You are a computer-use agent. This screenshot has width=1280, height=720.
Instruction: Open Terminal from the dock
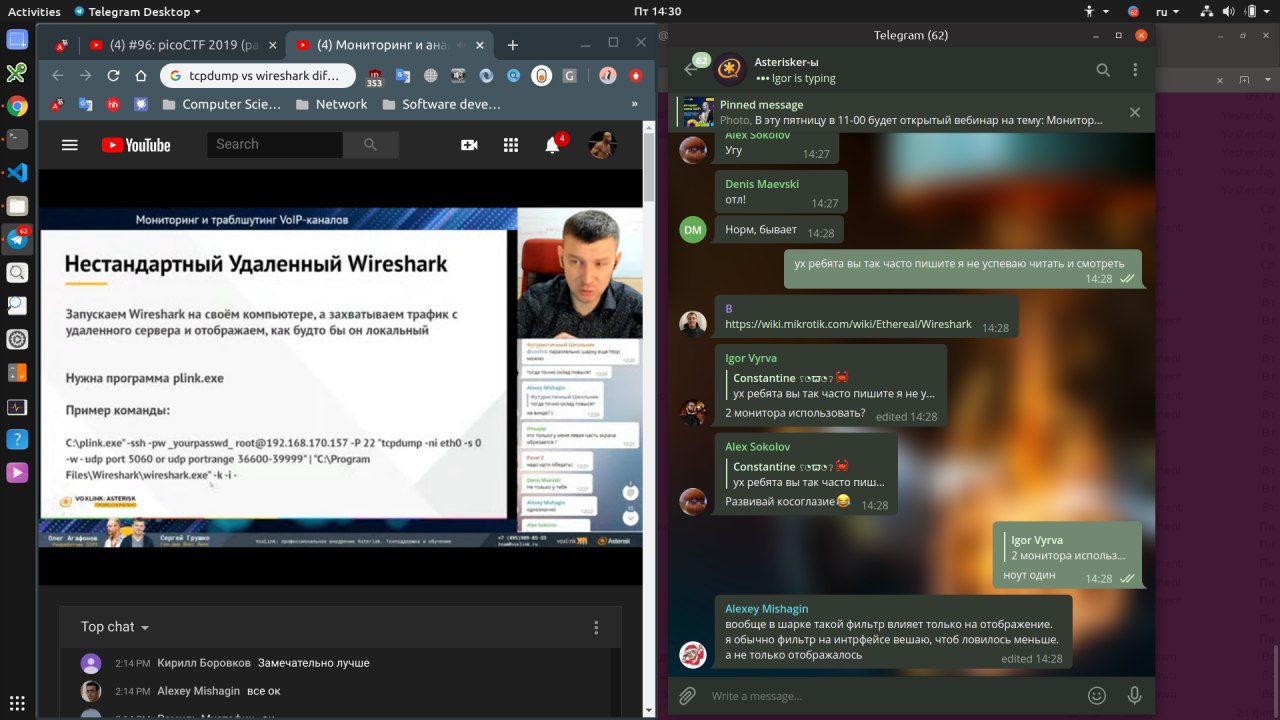(17, 139)
